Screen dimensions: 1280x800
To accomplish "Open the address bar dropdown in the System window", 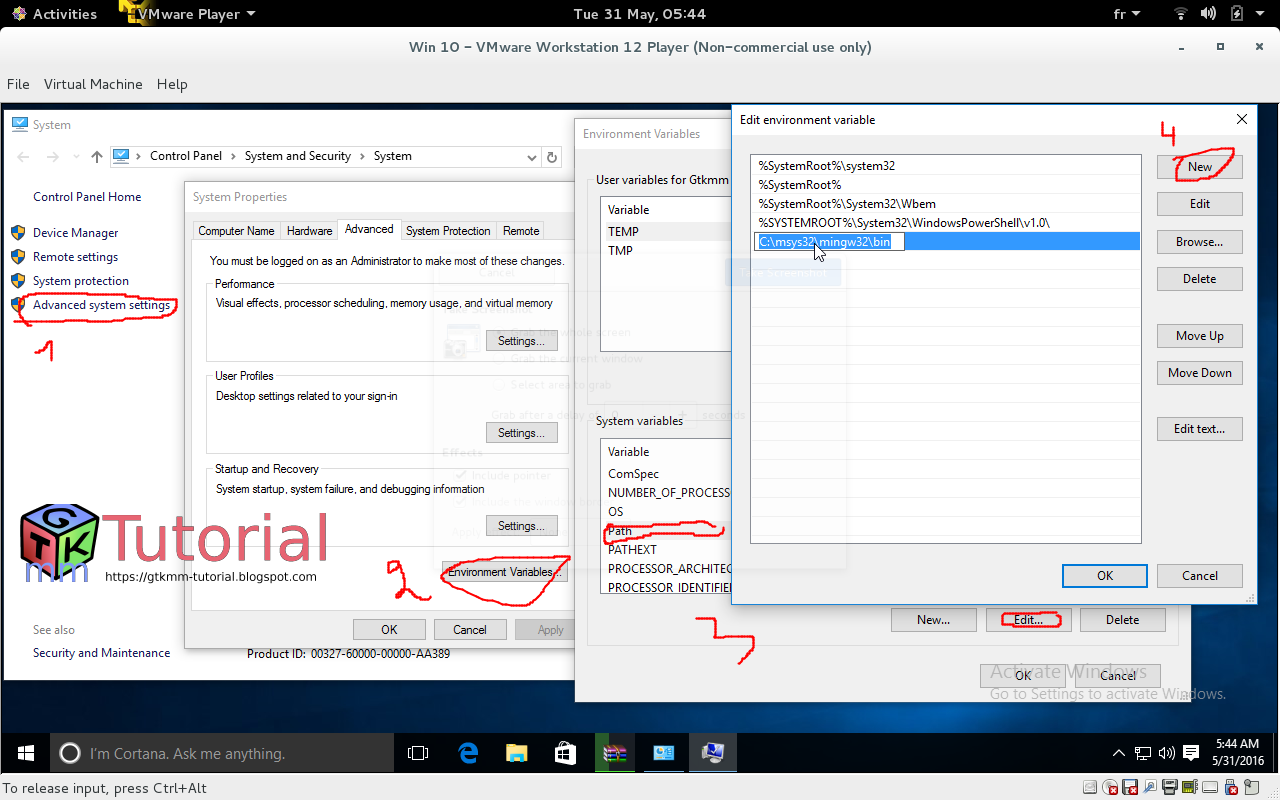I will click(x=532, y=156).
